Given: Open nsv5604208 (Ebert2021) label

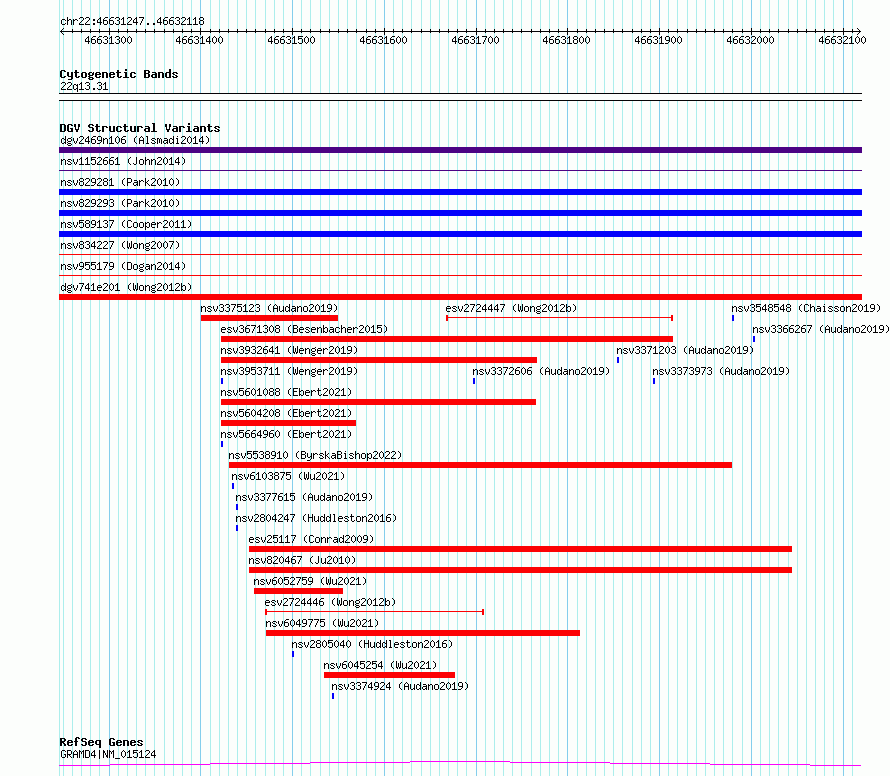Looking at the screenshot, I should click(x=286, y=413).
